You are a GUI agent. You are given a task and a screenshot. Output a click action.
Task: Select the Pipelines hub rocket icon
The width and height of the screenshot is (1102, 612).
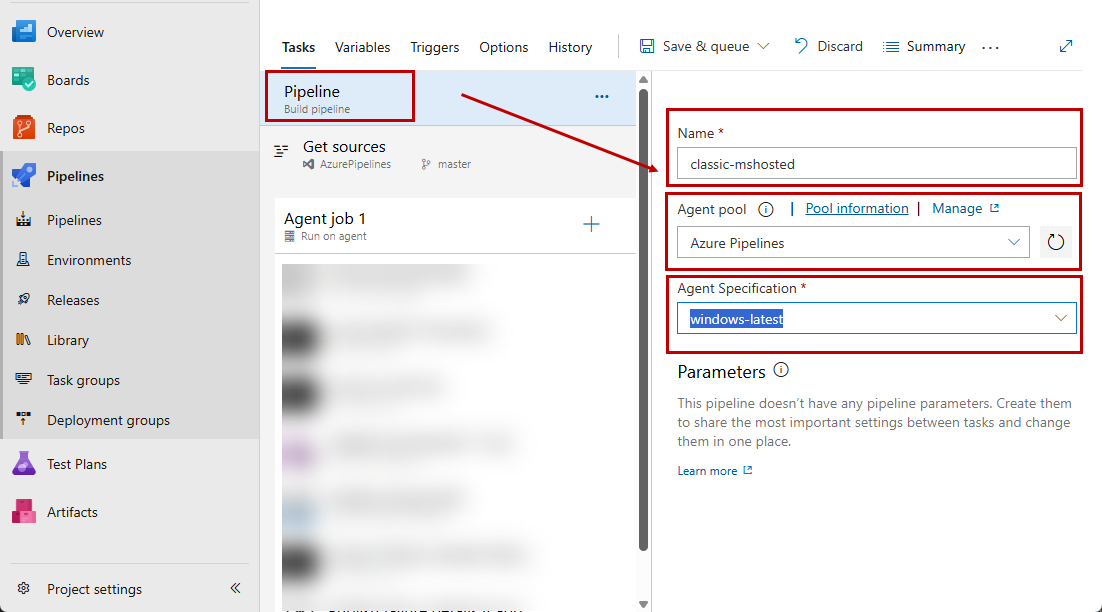[24, 176]
